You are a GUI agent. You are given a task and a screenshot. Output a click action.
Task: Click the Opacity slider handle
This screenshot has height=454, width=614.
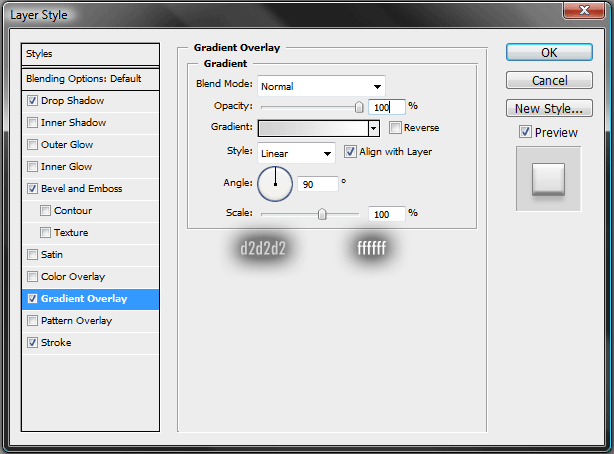(359, 107)
